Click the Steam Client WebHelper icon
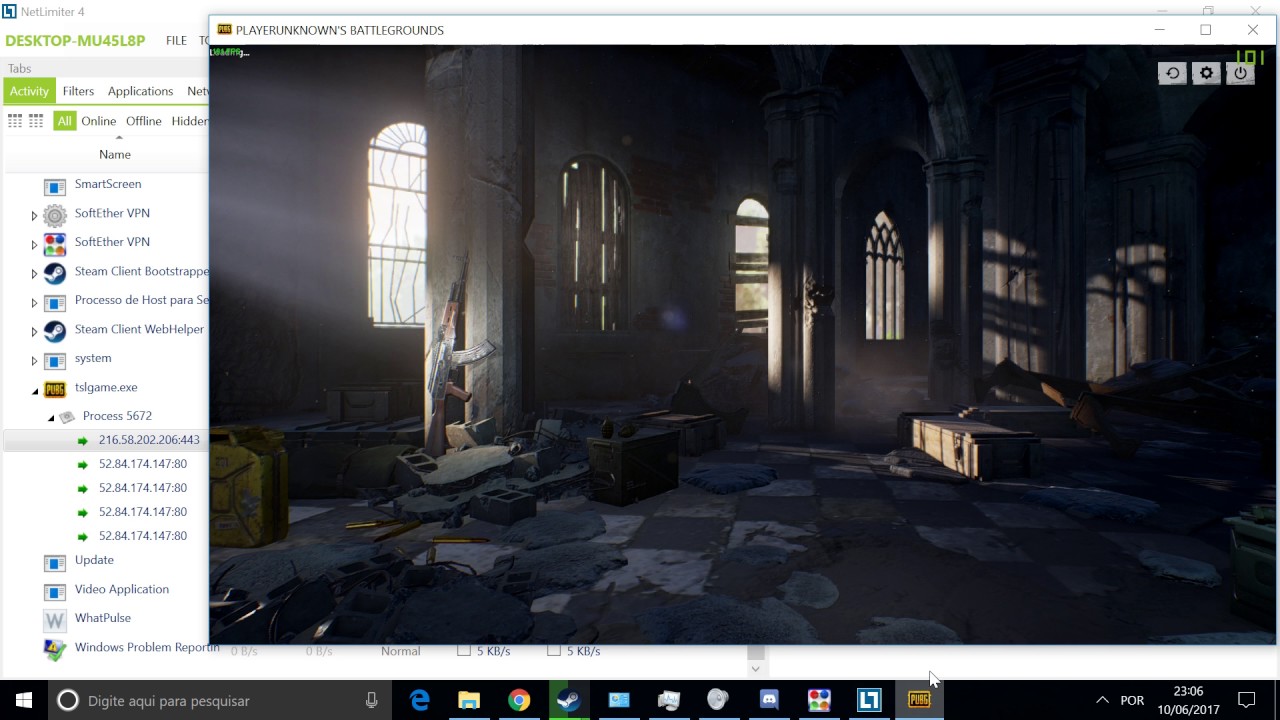This screenshot has height=720, width=1280. [x=55, y=331]
